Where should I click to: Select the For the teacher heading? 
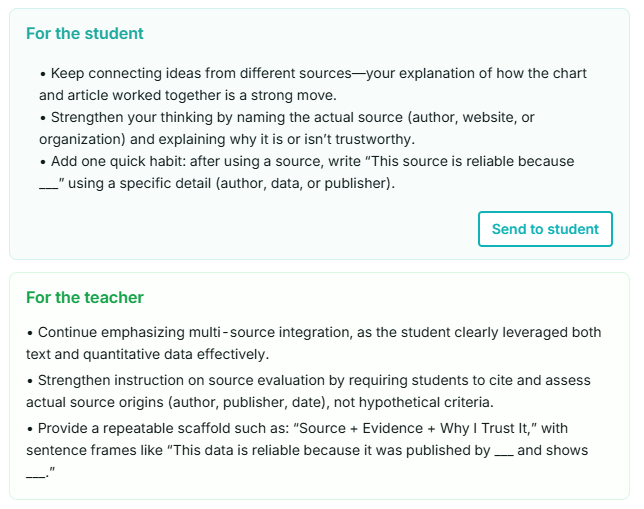coord(85,297)
